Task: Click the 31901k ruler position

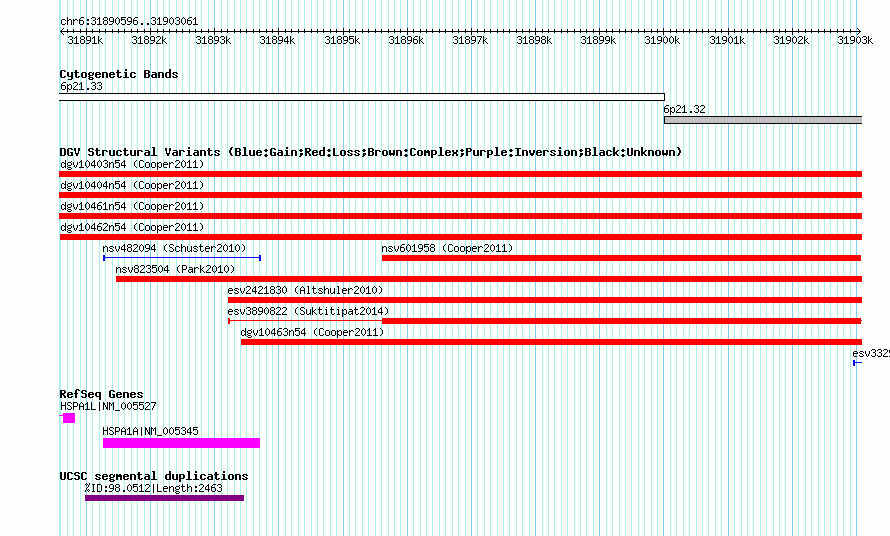Action: pyautogui.click(x=727, y=40)
